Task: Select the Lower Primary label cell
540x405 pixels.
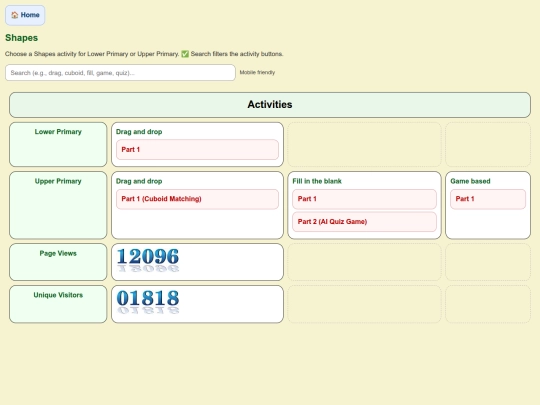Action: [58, 144]
